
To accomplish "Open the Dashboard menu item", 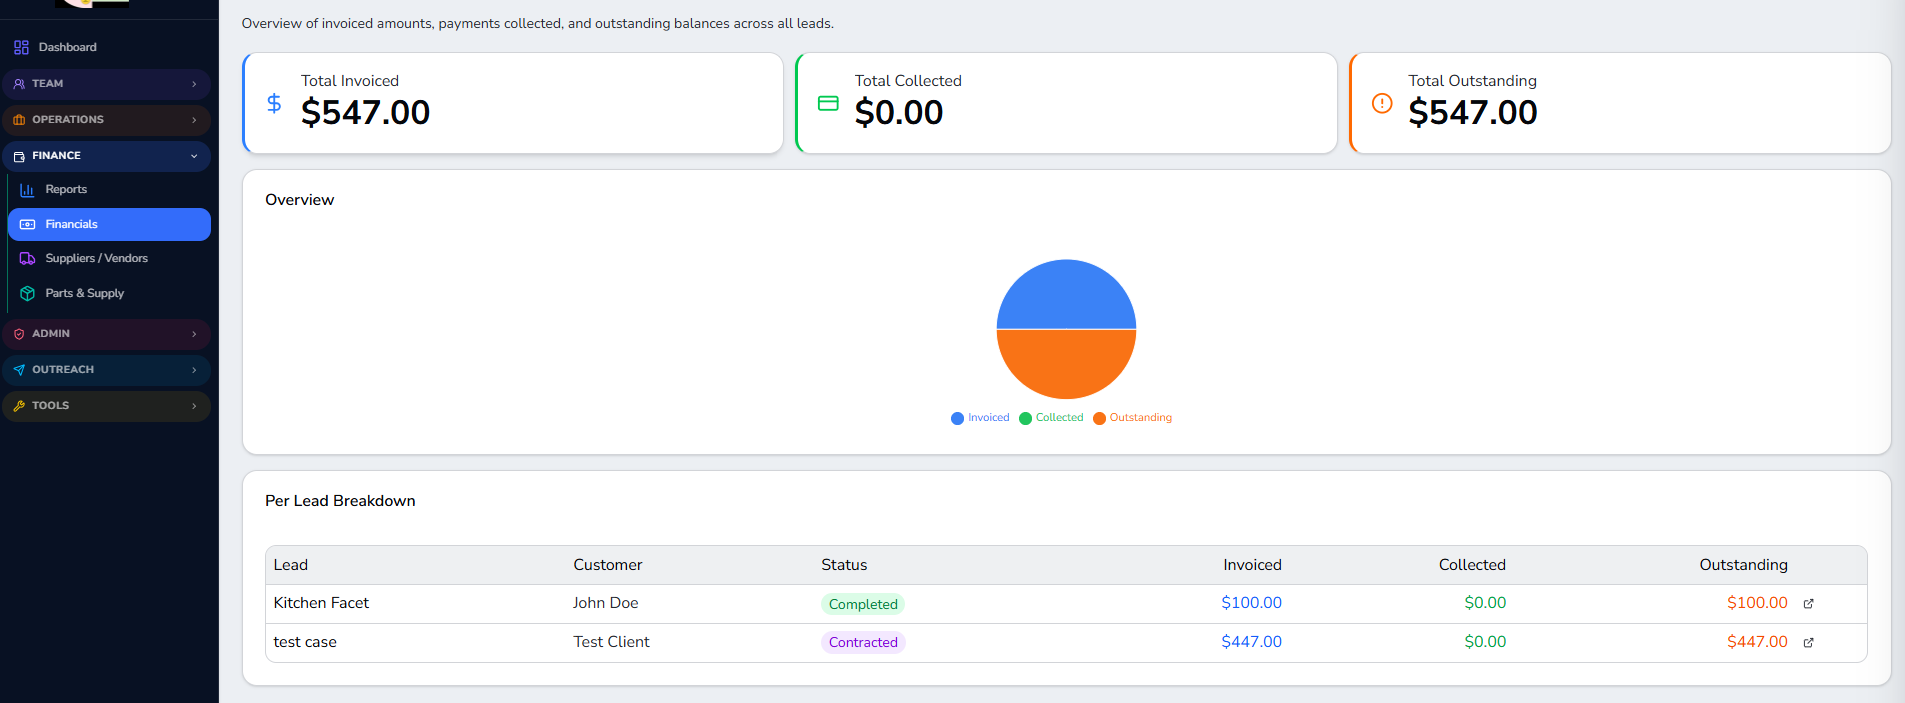I will pos(106,47).
